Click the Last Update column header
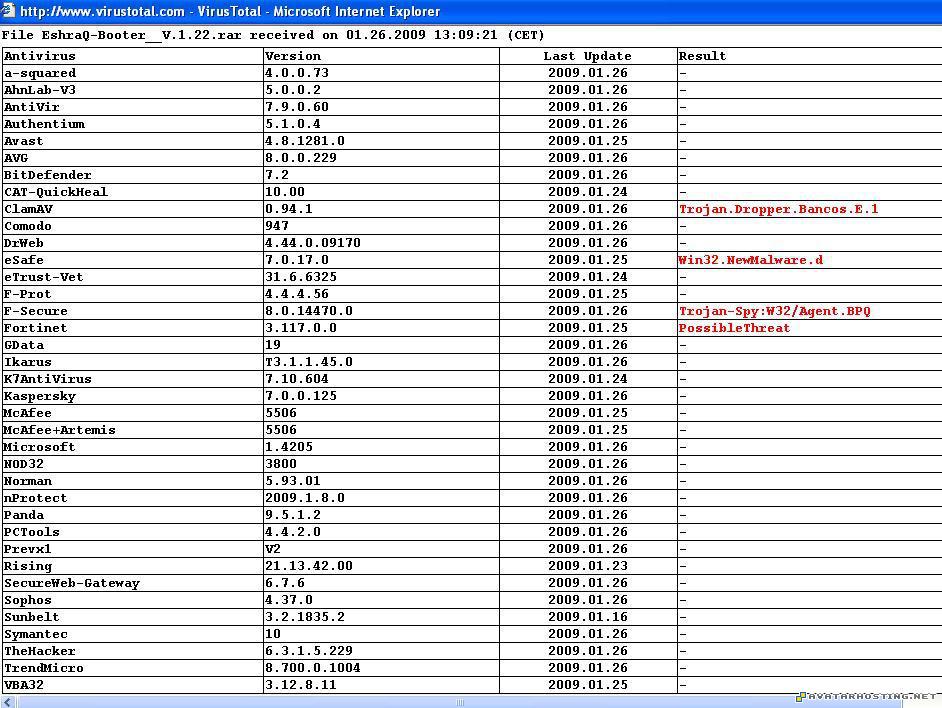Viewport: 942px width, 708px height. (587, 56)
